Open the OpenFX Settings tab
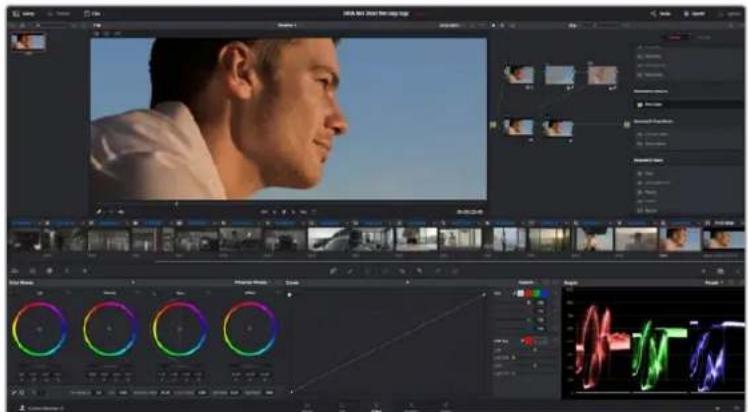The image size is (748, 412). (x=704, y=37)
